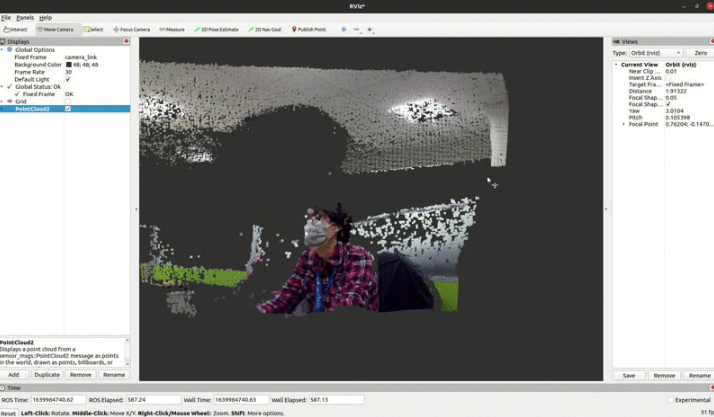714x417 pixels.
Task: Click the Add display button
Action: tap(14, 375)
